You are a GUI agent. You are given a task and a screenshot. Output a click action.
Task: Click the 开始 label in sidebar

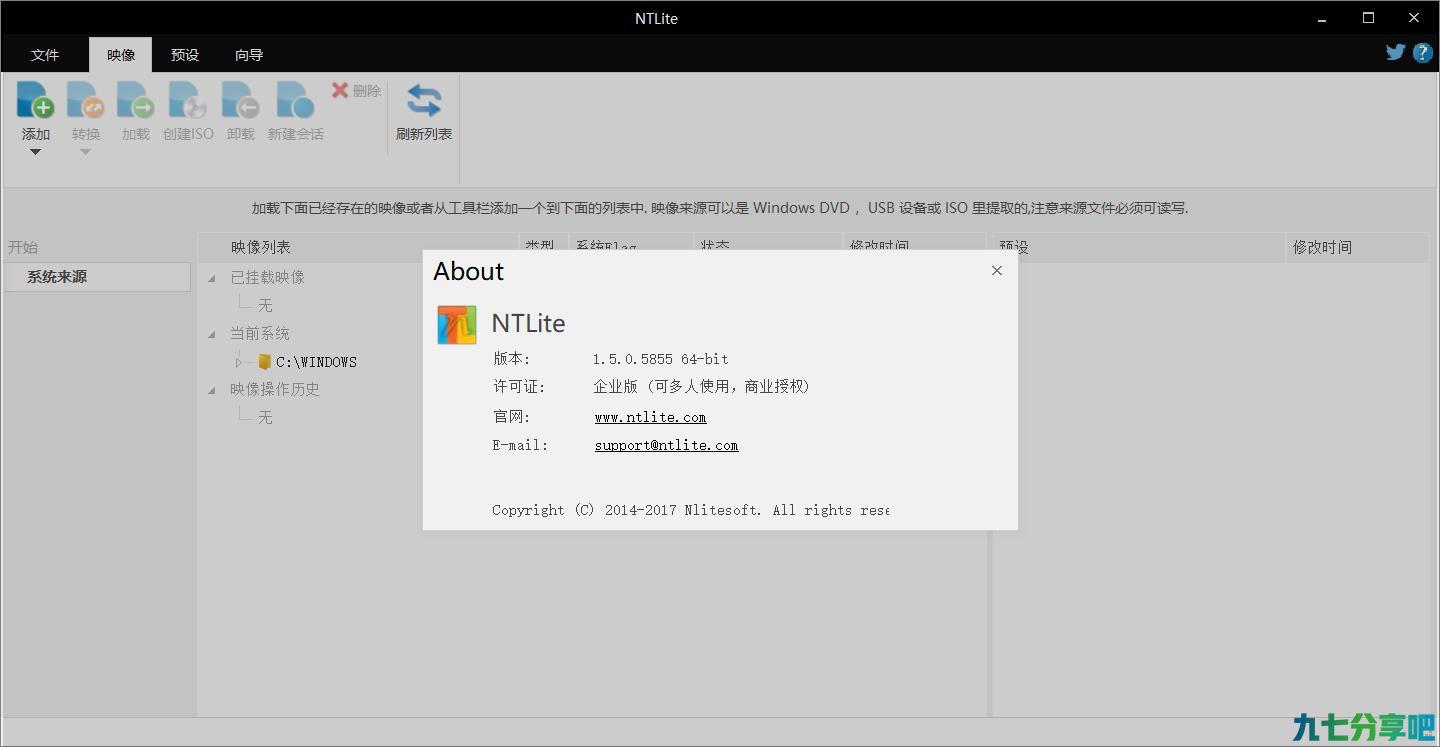(23, 247)
